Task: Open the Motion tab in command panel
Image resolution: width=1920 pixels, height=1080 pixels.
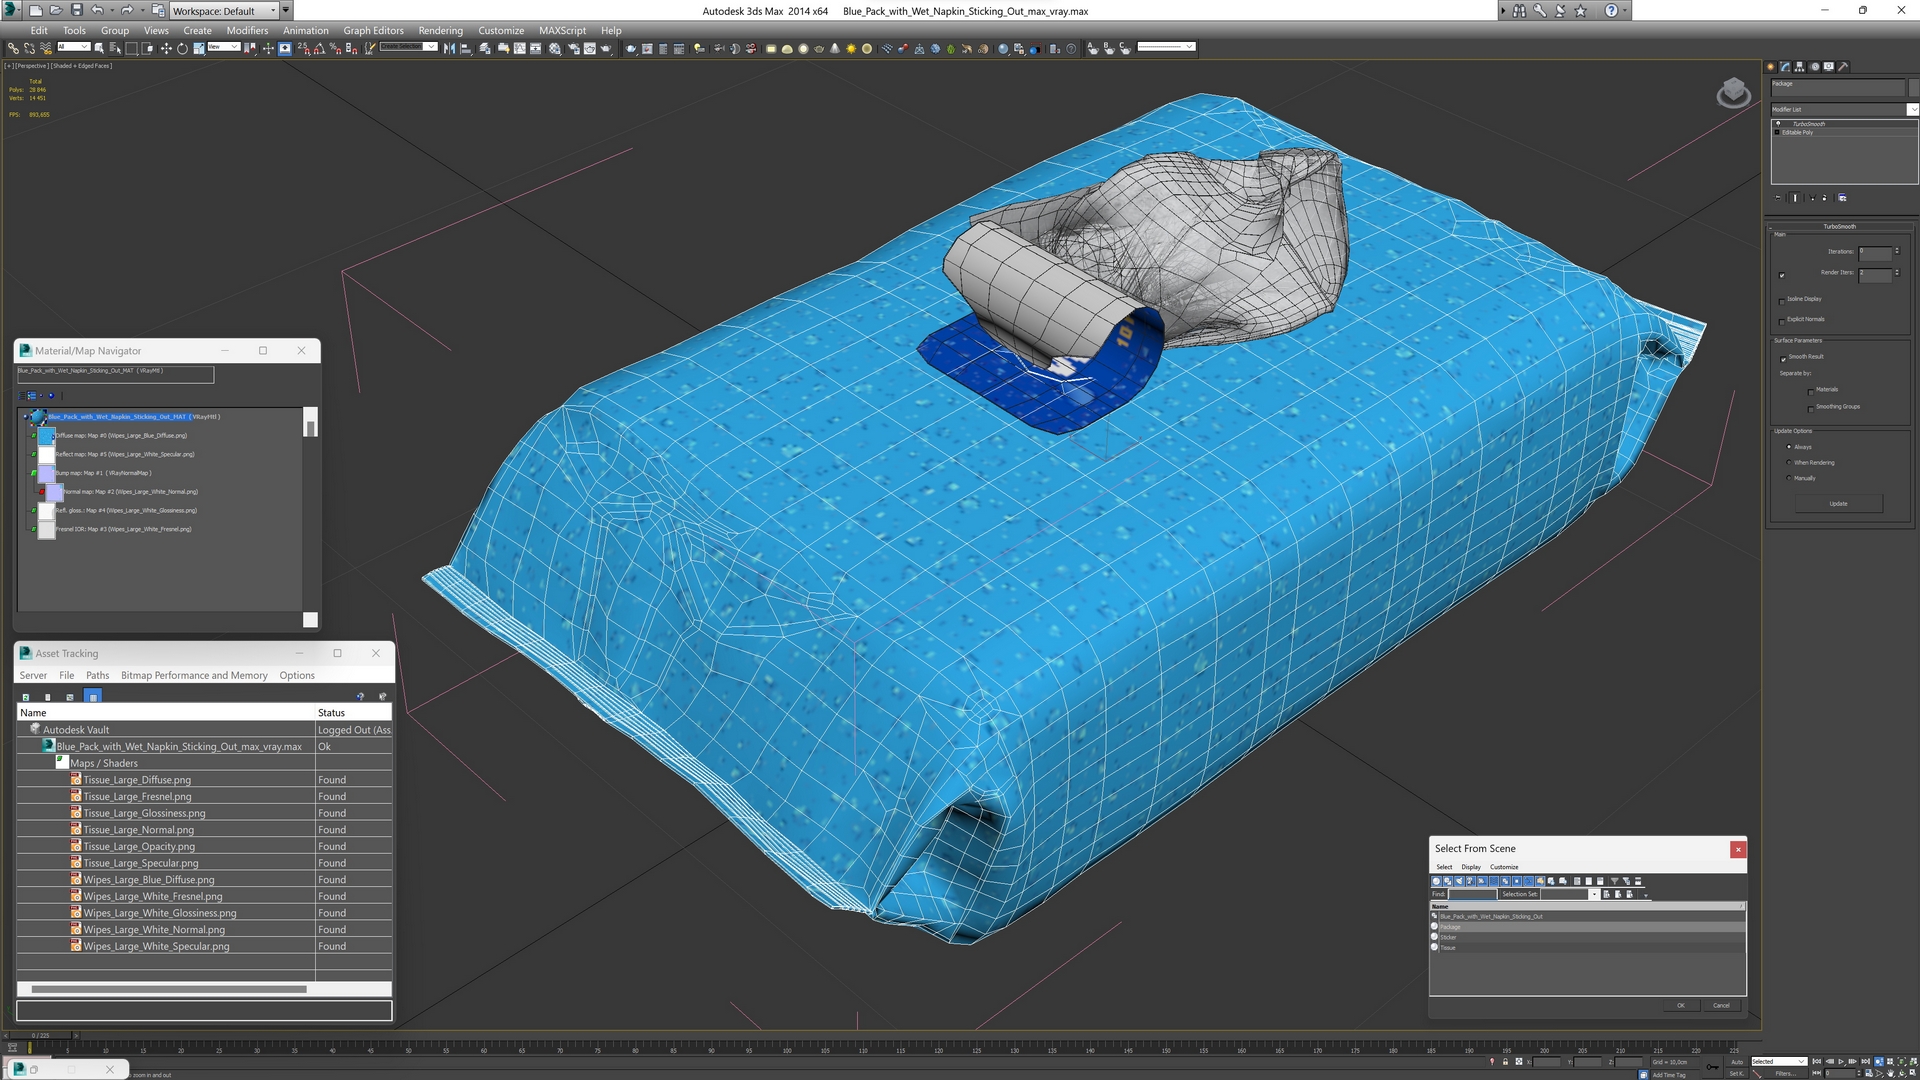Action: 1815,67
